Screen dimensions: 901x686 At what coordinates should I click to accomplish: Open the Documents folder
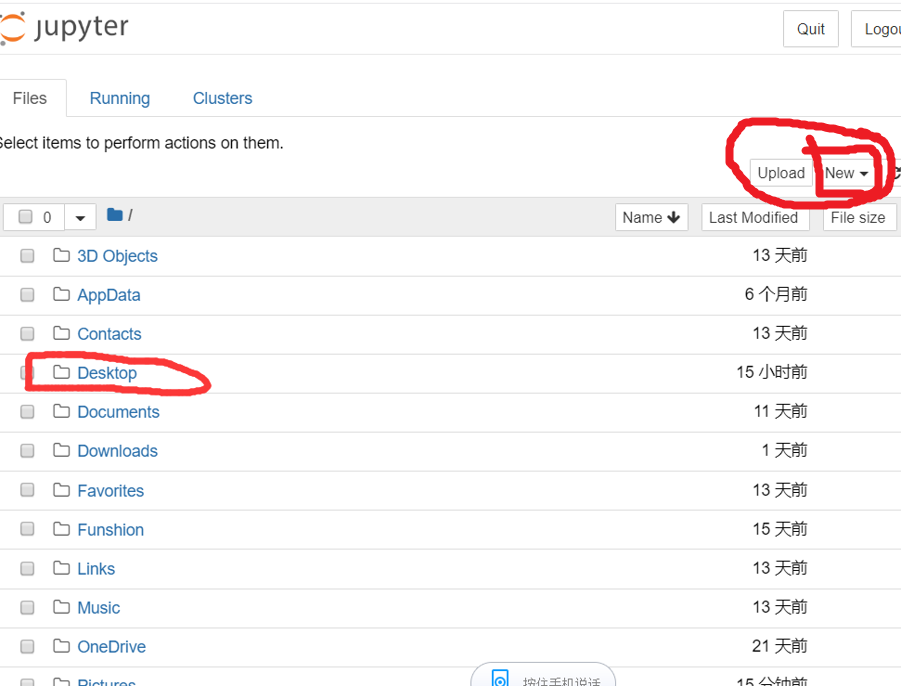(118, 412)
